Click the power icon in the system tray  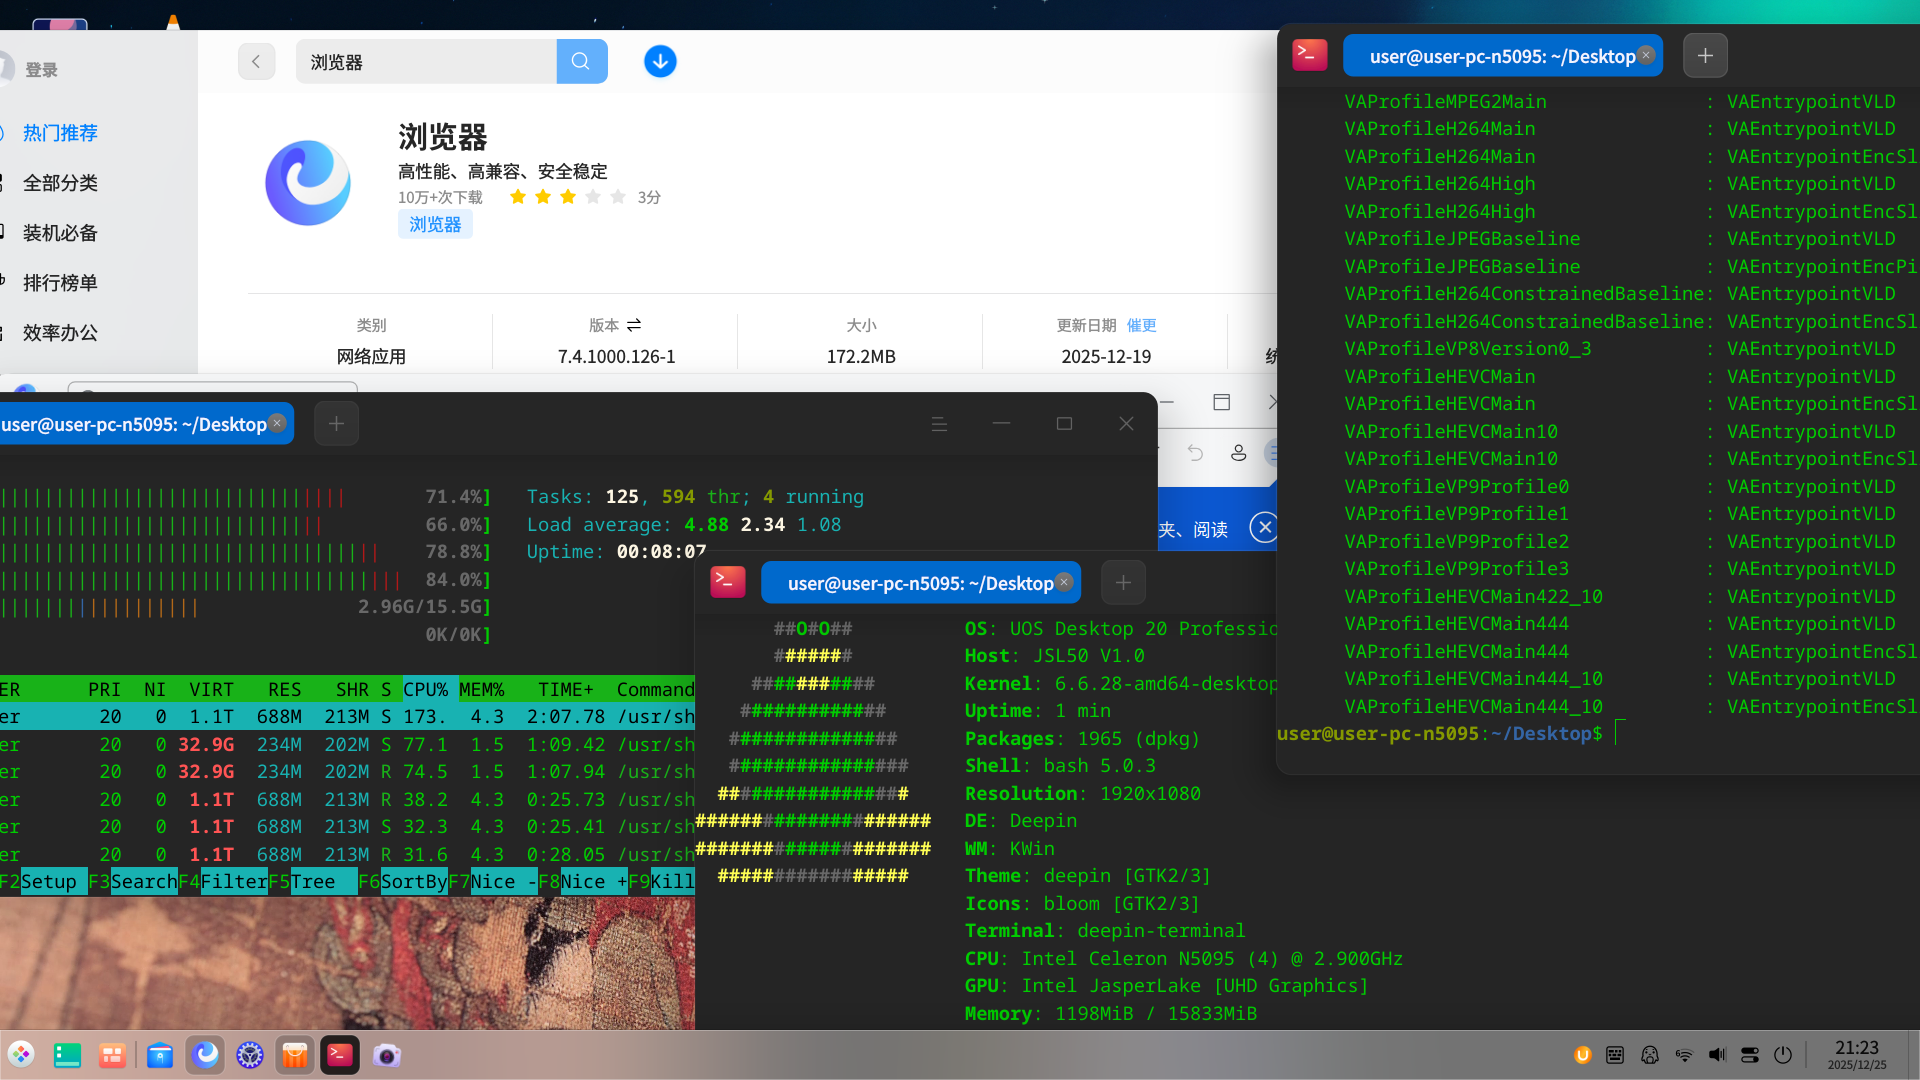coord(1784,1054)
